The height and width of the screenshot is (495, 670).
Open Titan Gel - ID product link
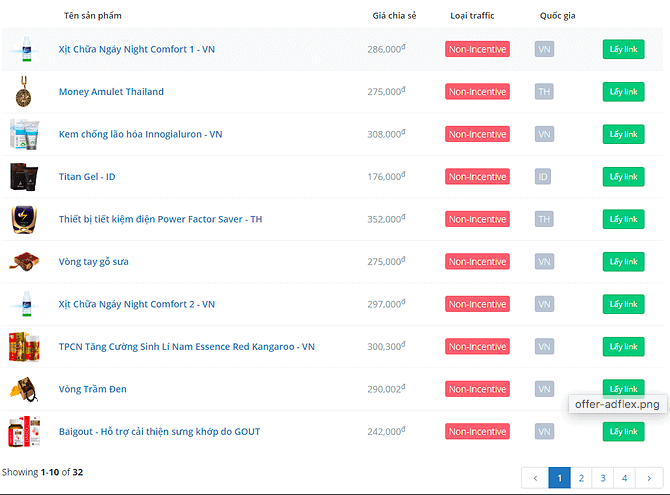coord(87,177)
